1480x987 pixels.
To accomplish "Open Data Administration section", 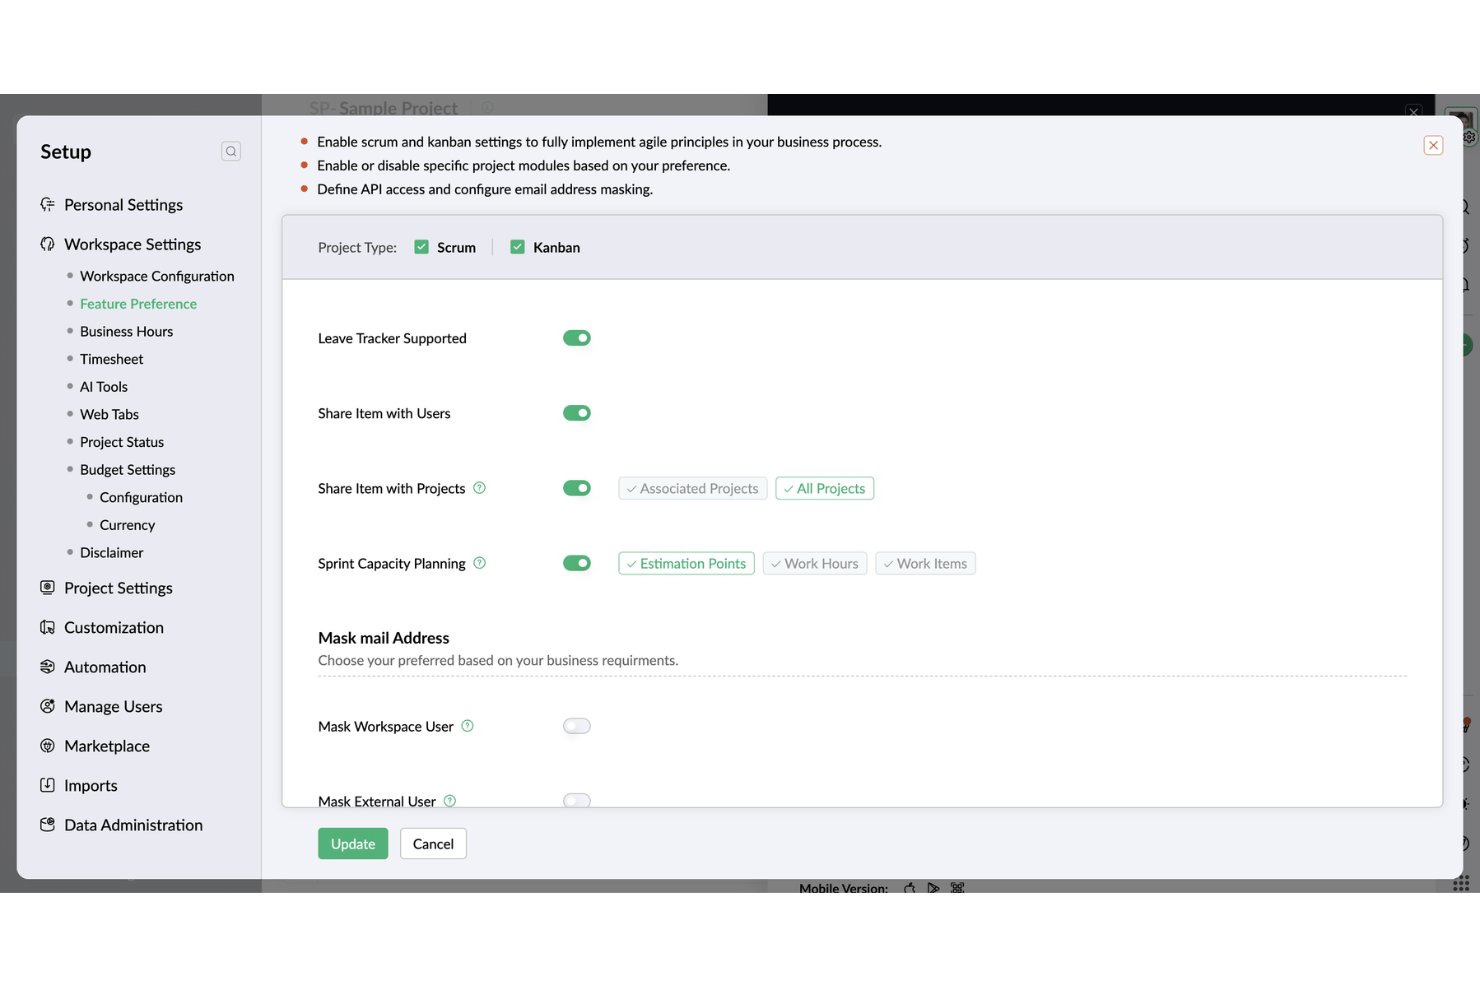I will pos(133,825).
